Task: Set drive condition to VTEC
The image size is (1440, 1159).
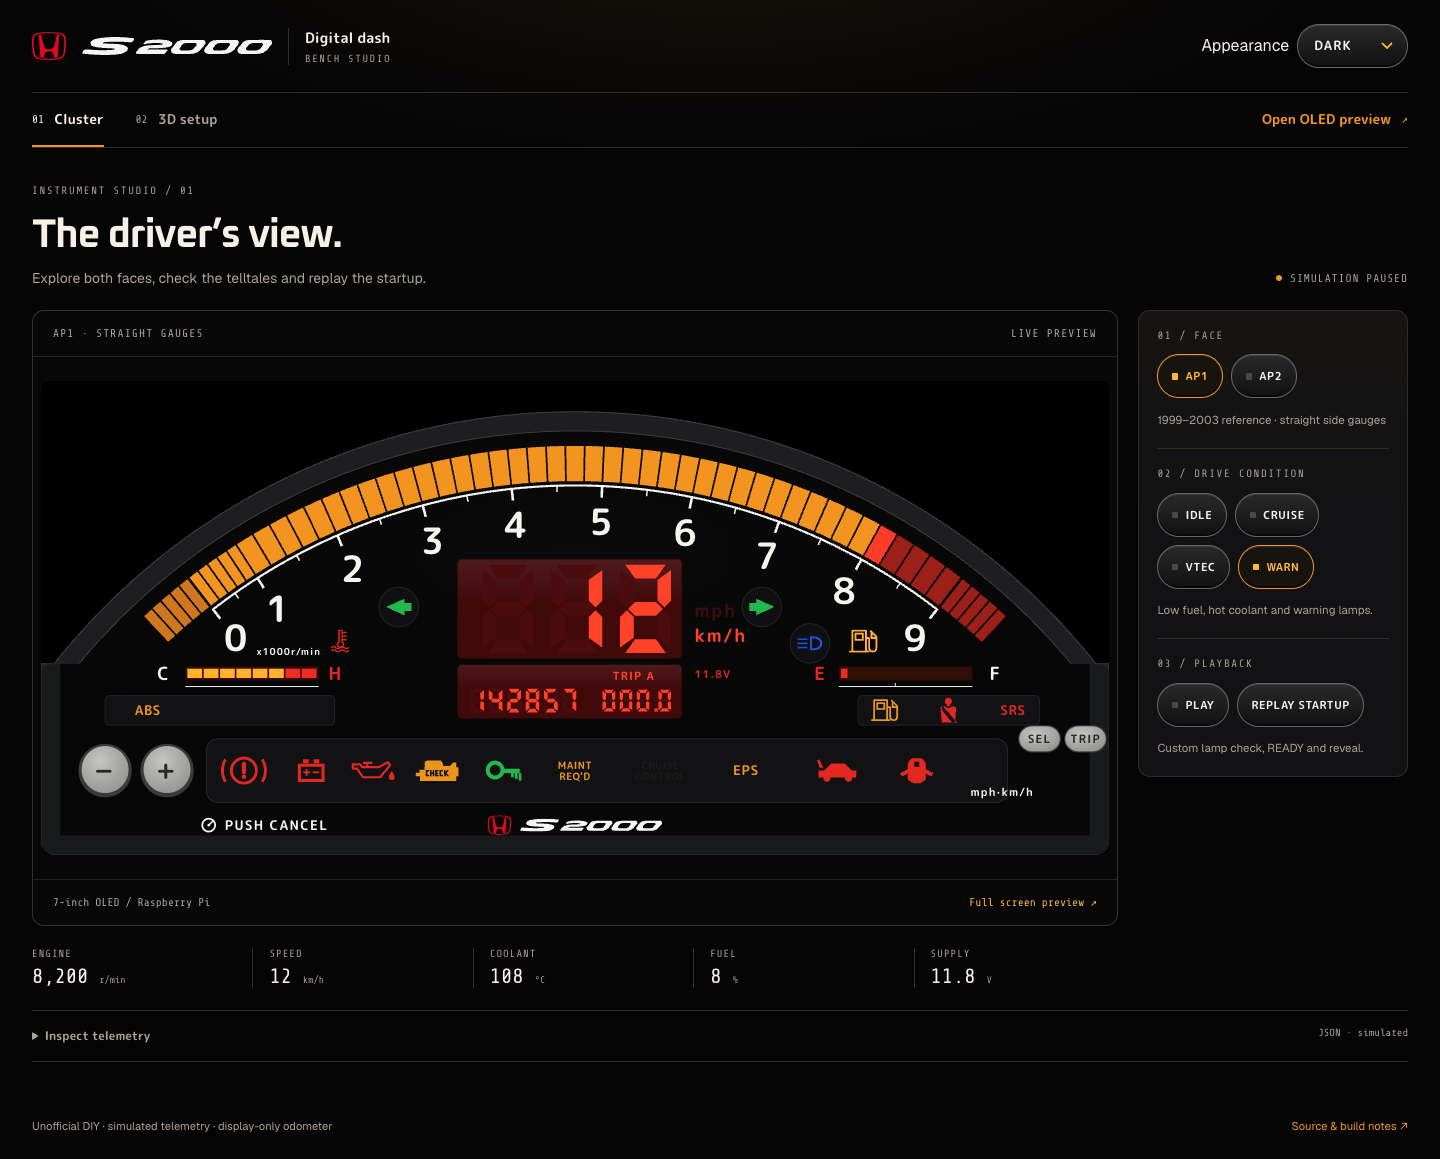Action: pos(1193,567)
